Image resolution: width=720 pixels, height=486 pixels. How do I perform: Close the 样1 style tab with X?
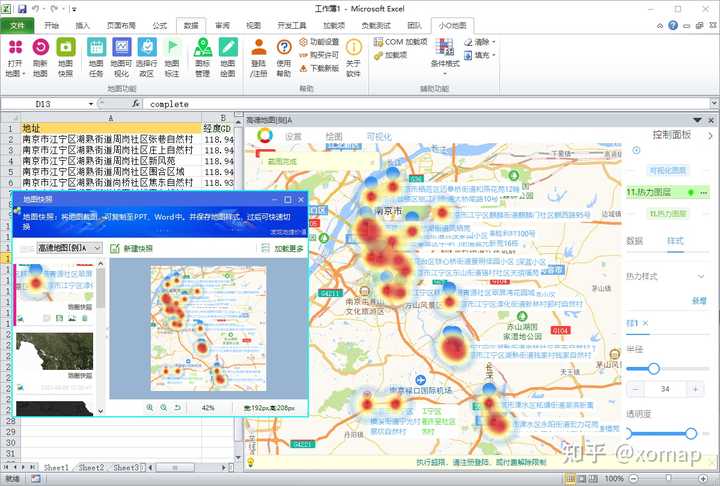(x=645, y=323)
